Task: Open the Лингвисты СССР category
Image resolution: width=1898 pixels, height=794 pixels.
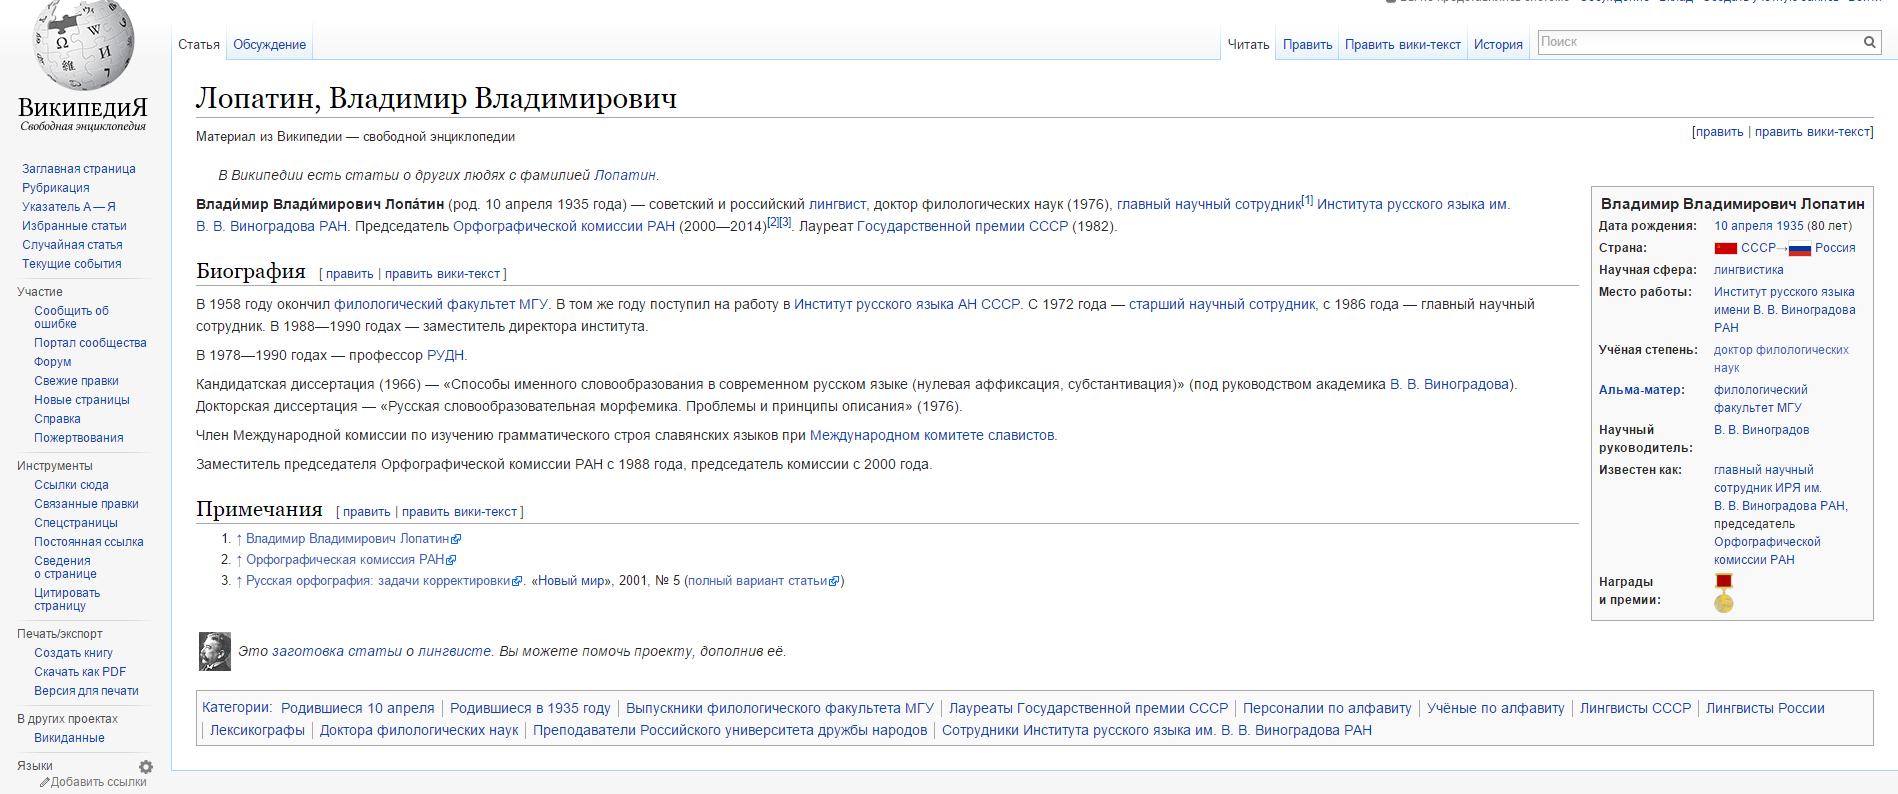Action: 1635,708
